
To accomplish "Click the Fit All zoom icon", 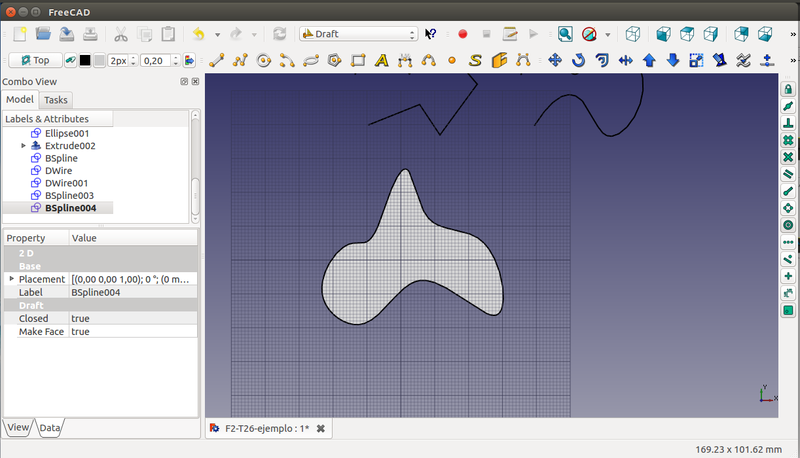I will (565, 34).
